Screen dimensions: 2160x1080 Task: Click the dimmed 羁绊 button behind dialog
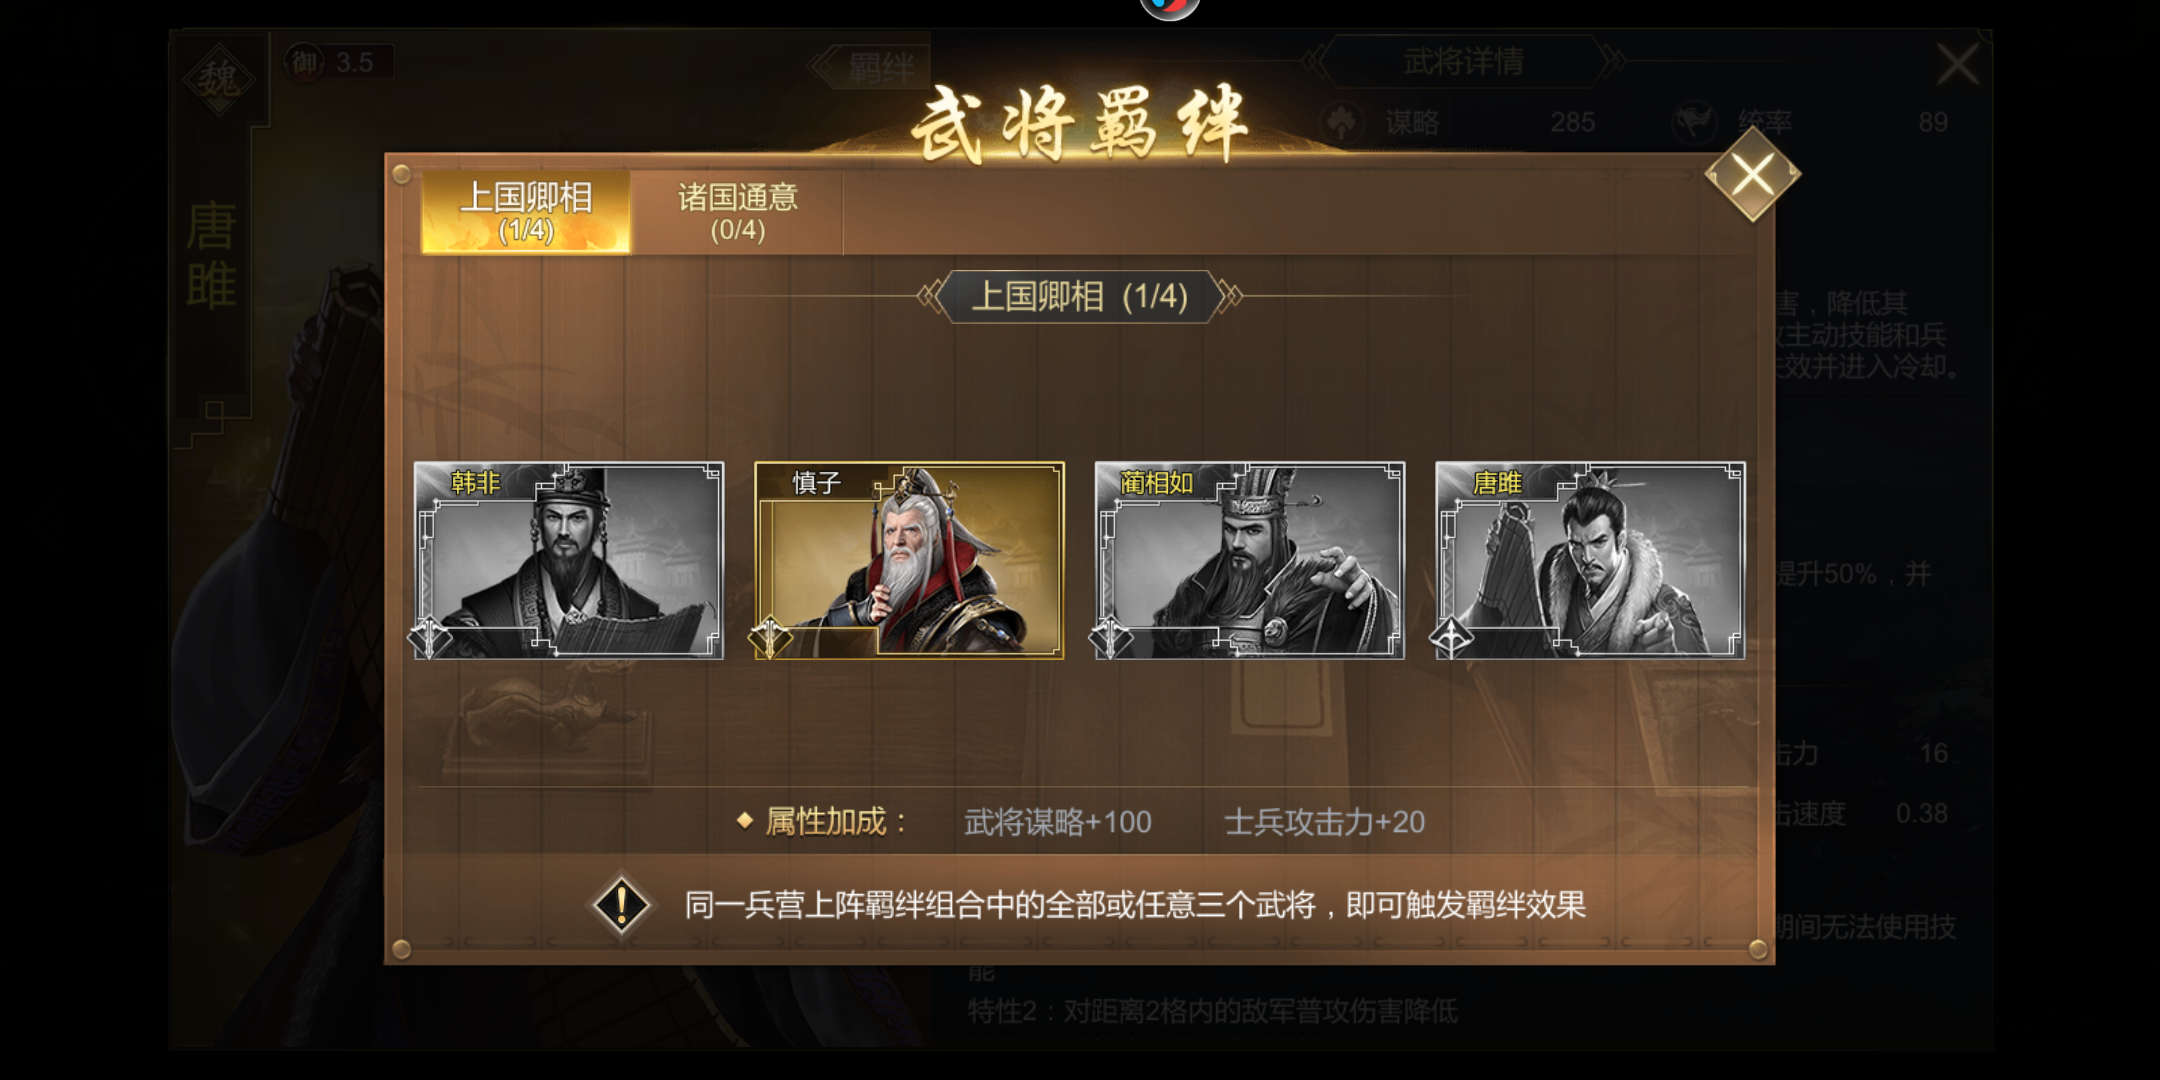tap(872, 67)
